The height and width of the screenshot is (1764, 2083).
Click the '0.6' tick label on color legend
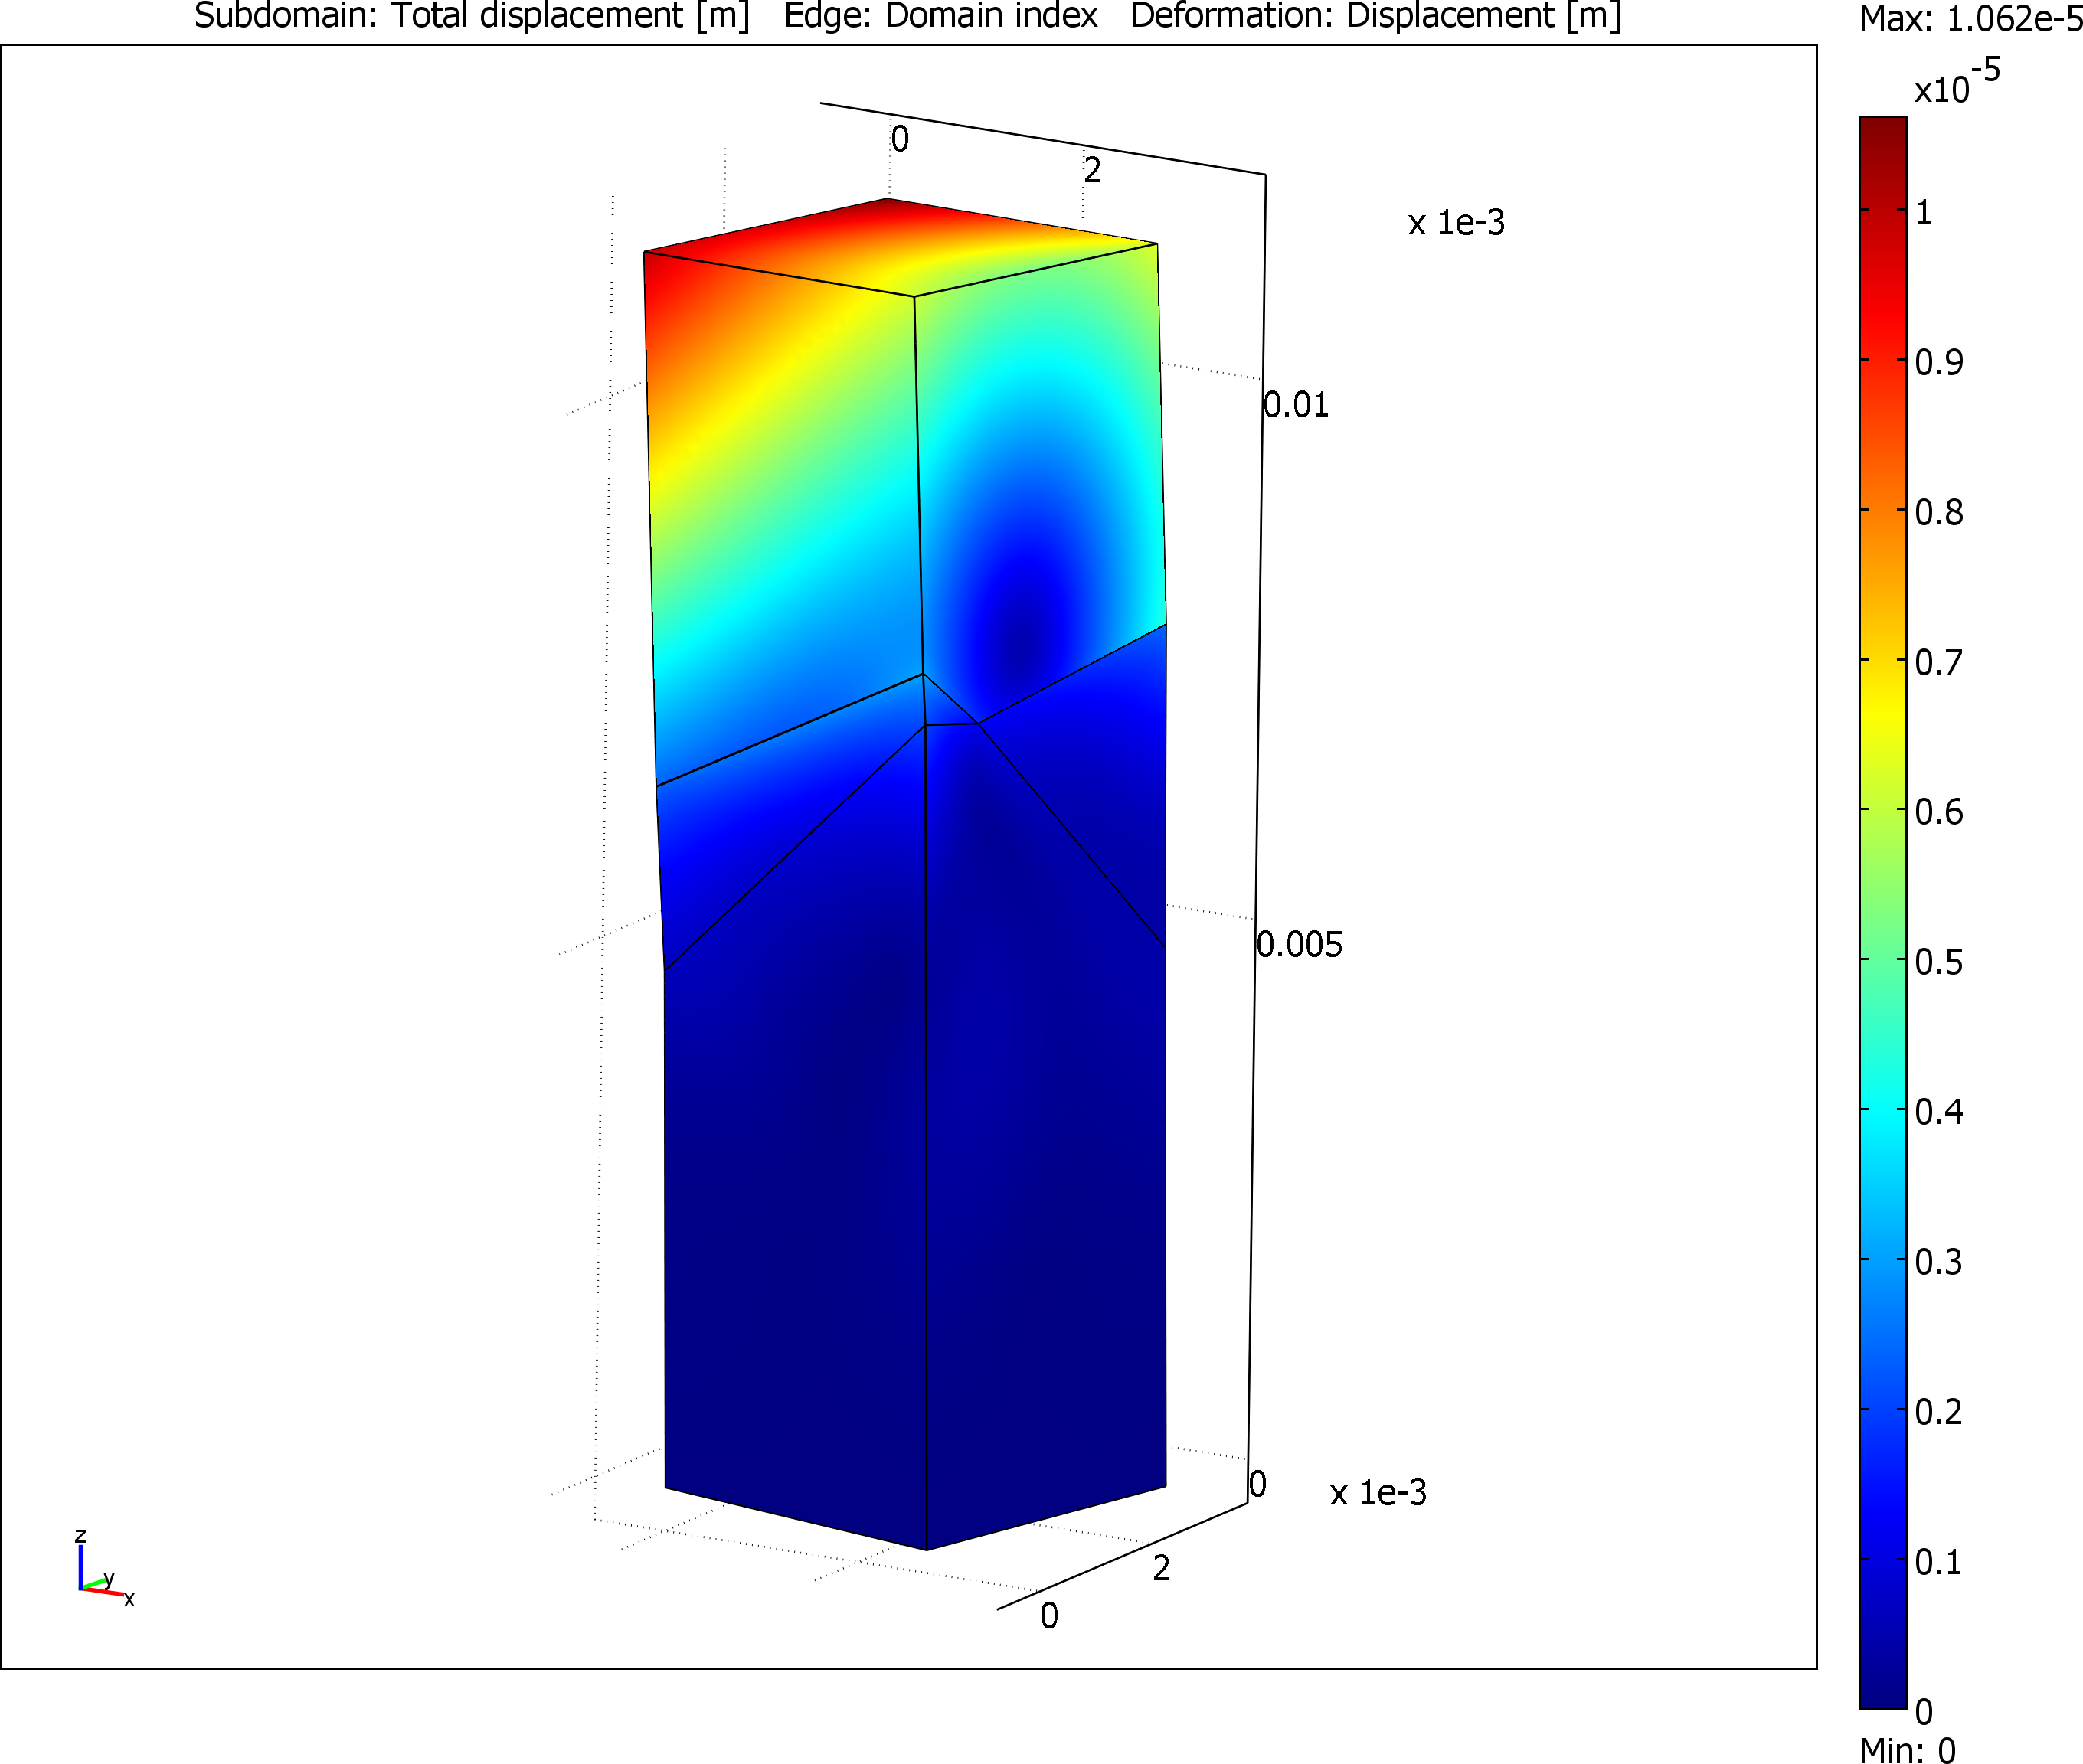click(x=1938, y=811)
